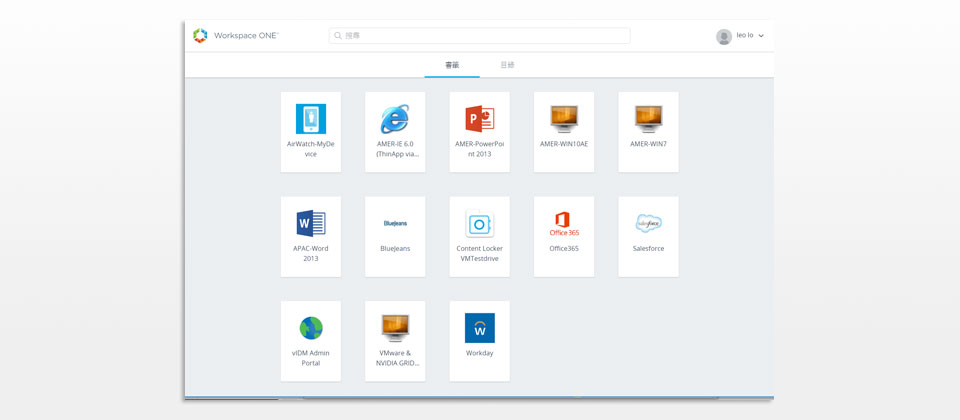Switch to the 書籤 bookmarks tab
The height and width of the screenshot is (420, 960).
coord(452,65)
